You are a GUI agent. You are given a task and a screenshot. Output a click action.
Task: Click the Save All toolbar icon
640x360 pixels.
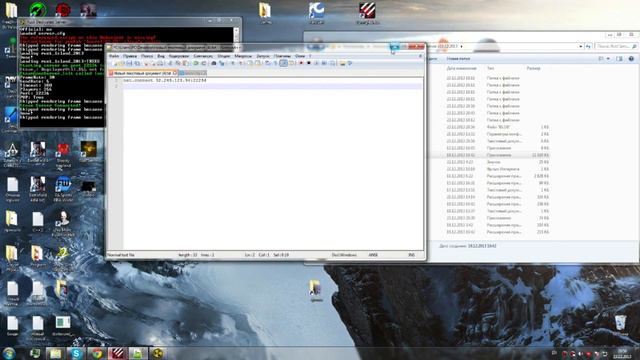point(137,63)
